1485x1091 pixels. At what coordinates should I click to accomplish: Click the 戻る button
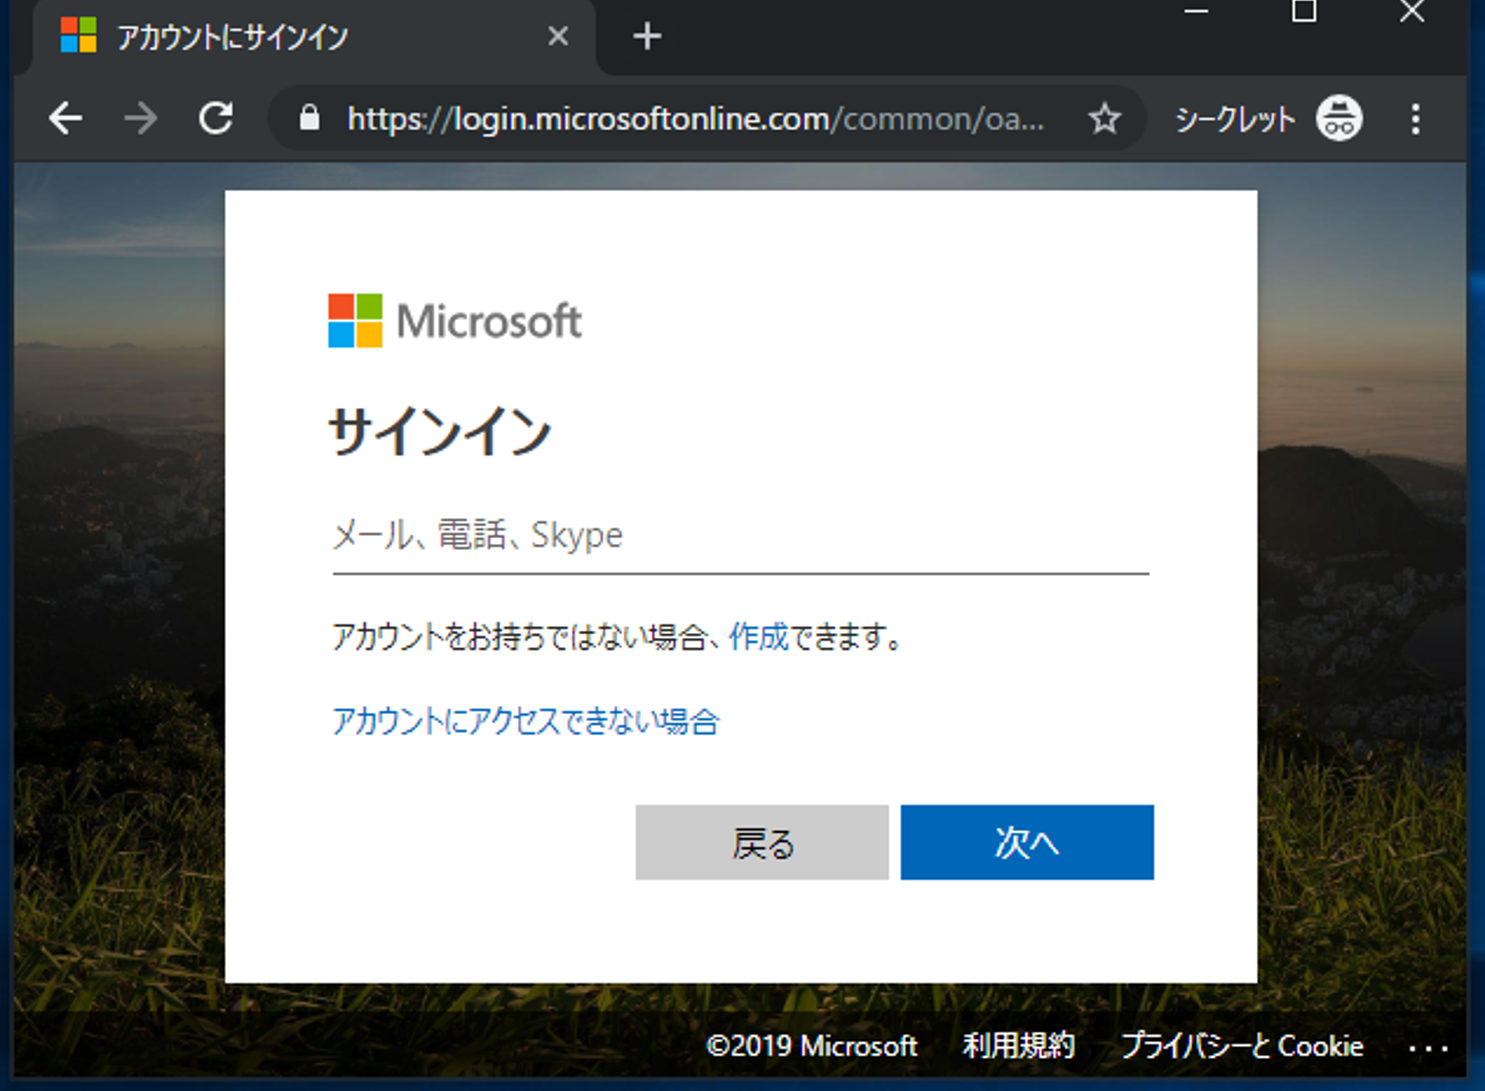click(x=762, y=842)
